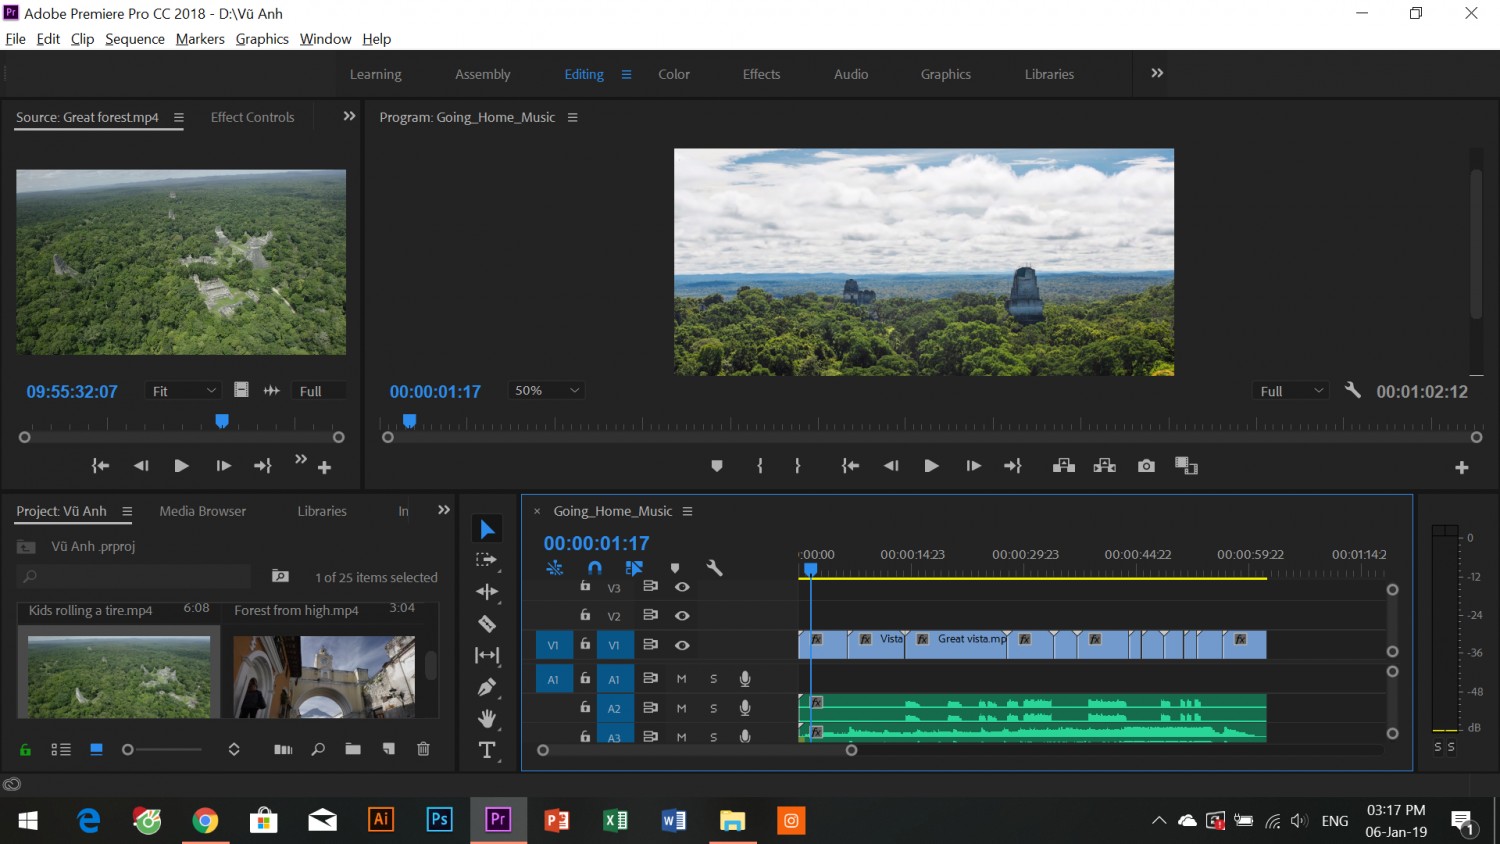This screenshot has height=844, width=1500.
Task: Select the Ripple Edit tool
Action: coord(487,592)
